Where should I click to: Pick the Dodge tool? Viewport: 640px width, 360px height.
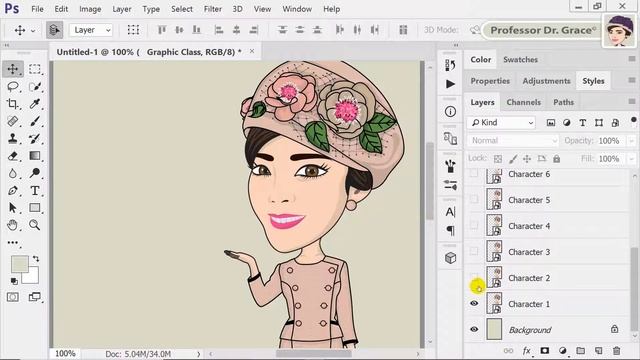(35, 173)
